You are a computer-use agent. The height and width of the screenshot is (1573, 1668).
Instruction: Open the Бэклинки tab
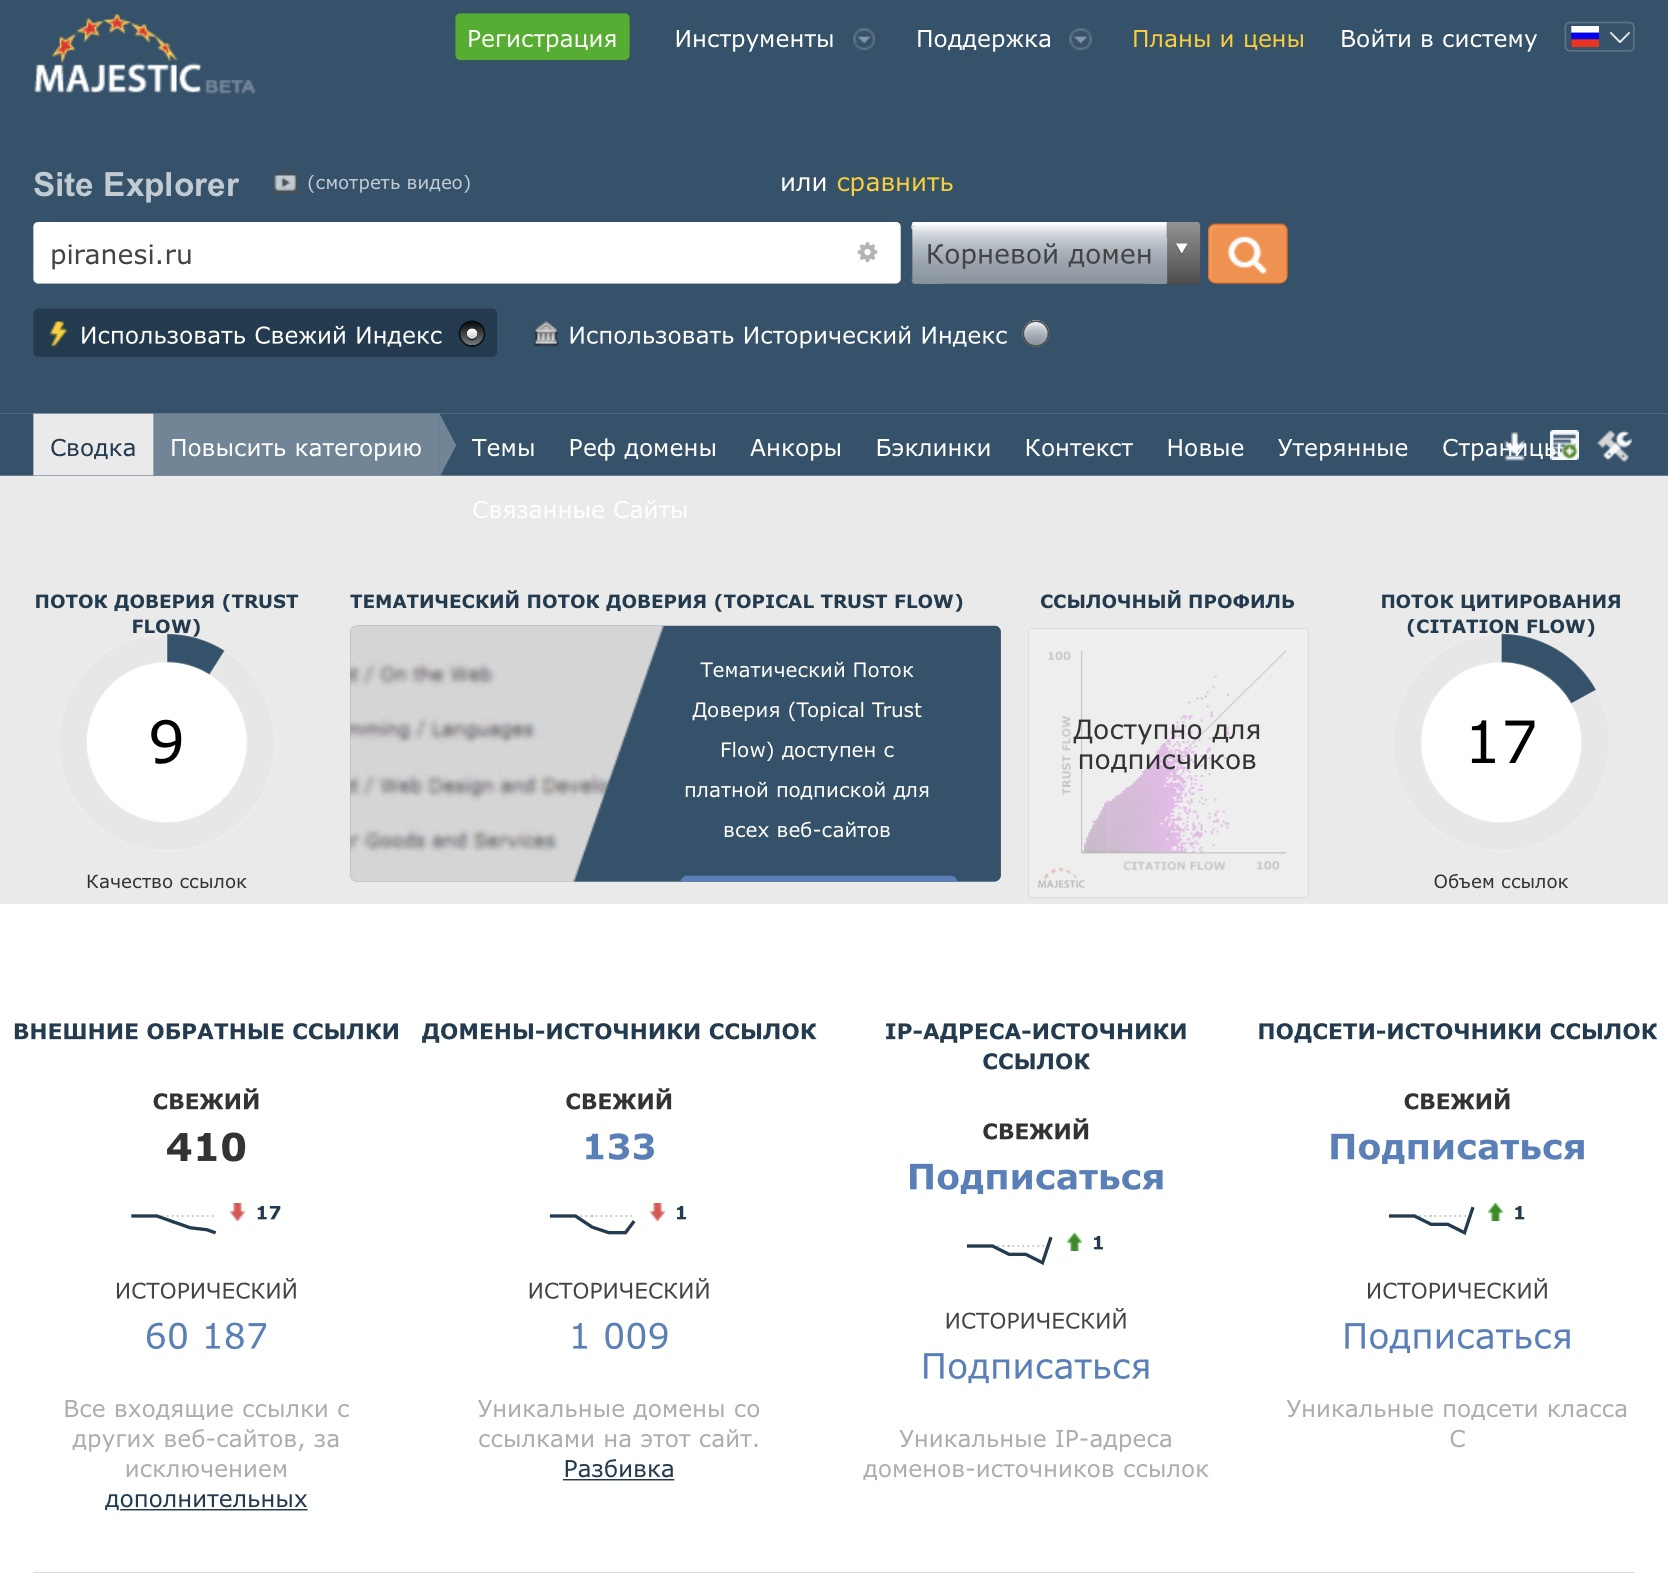(x=933, y=447)
